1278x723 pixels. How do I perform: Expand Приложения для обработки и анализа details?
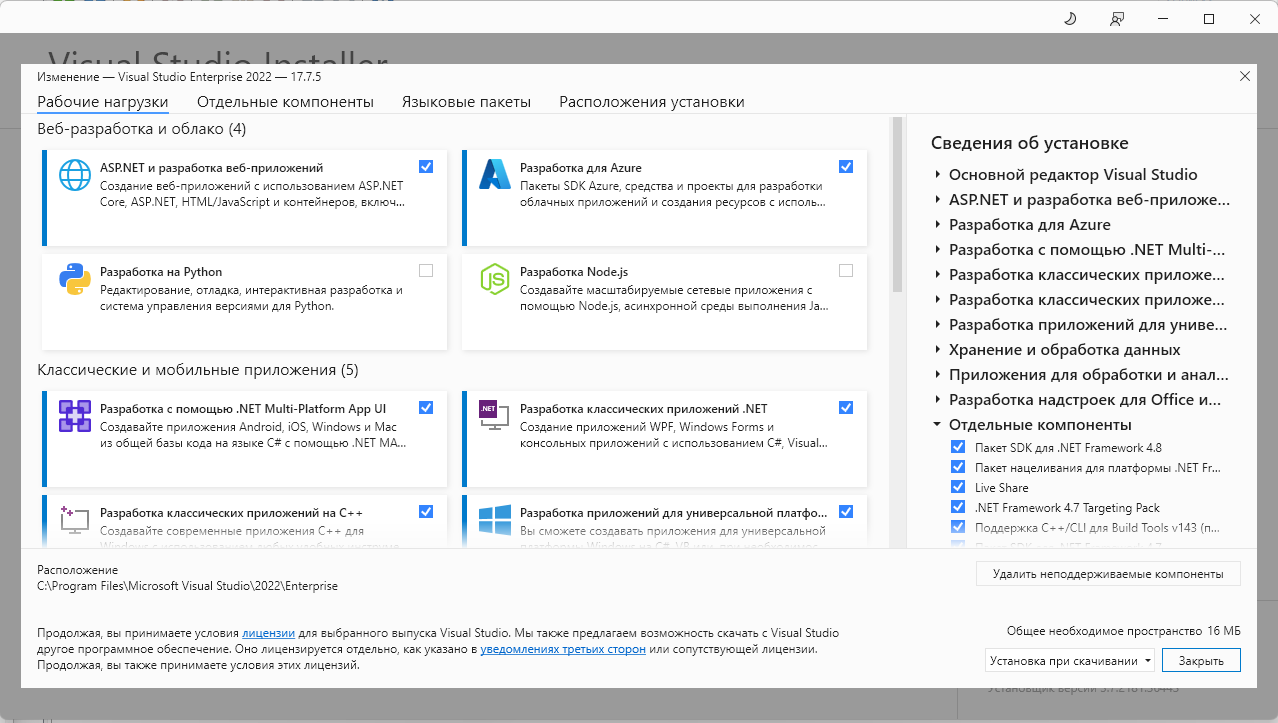938,374
